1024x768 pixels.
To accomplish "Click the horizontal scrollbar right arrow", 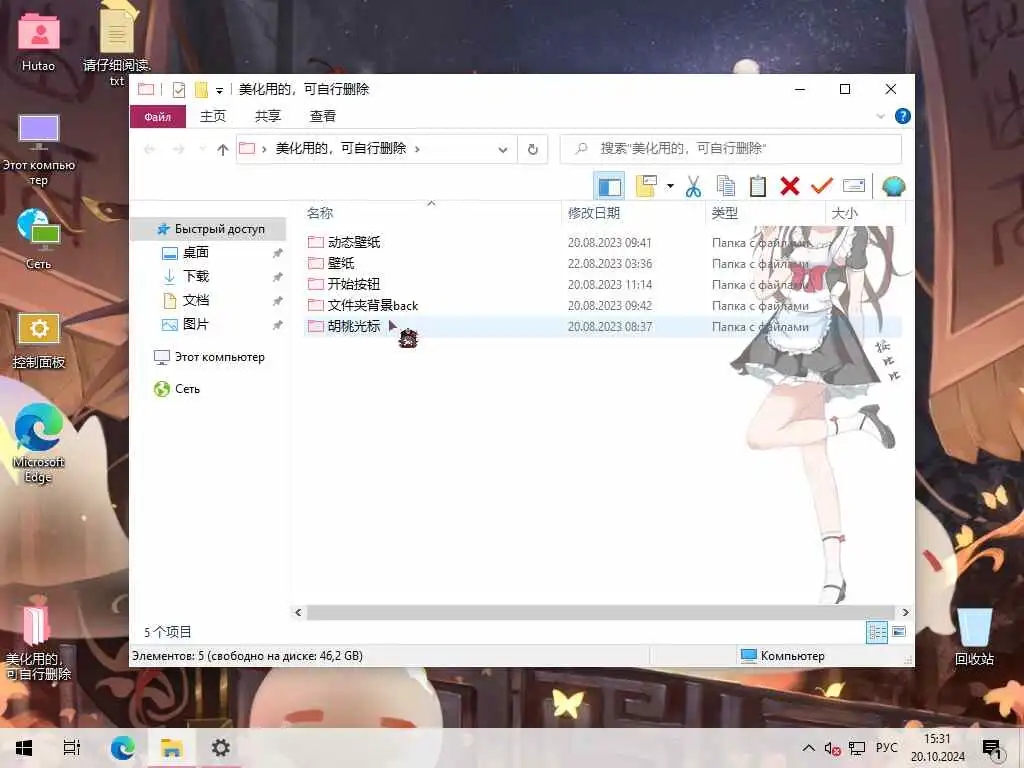I will tap(905, 613).
